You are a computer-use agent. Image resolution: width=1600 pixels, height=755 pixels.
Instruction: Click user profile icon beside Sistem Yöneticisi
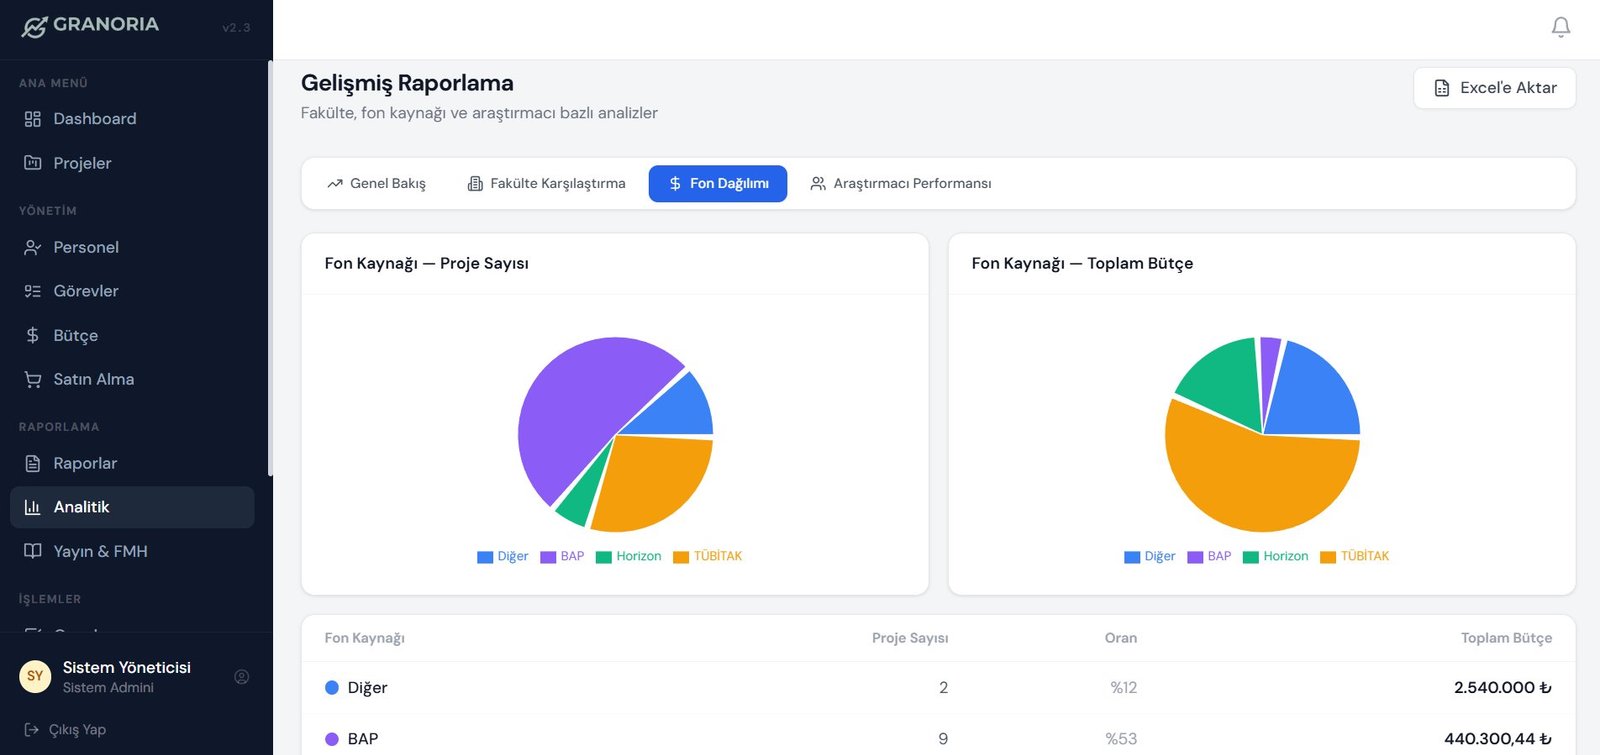pyautogui.click(x=241, y=677)
